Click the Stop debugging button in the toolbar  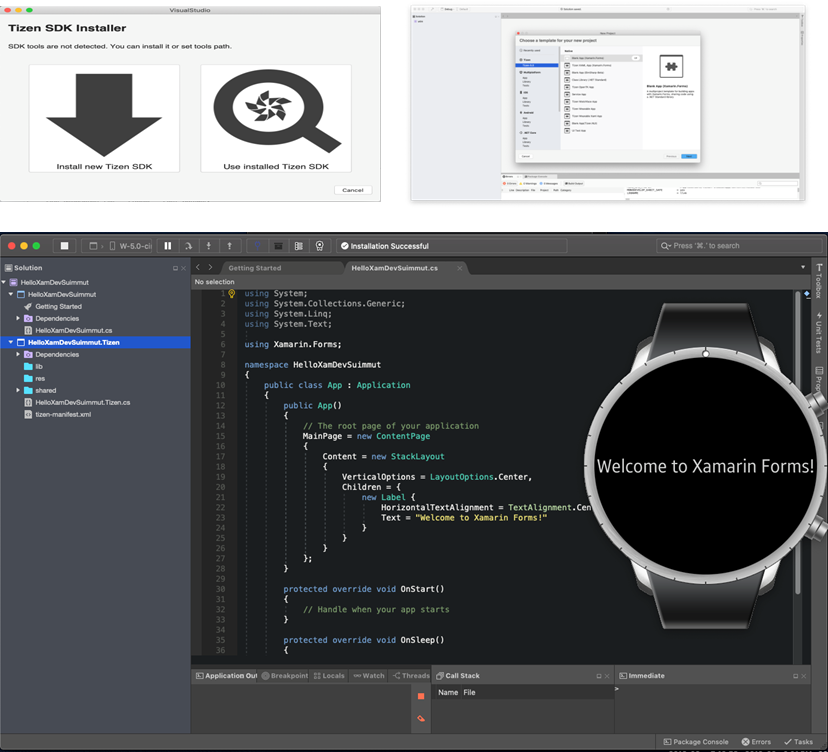(64, 246)
